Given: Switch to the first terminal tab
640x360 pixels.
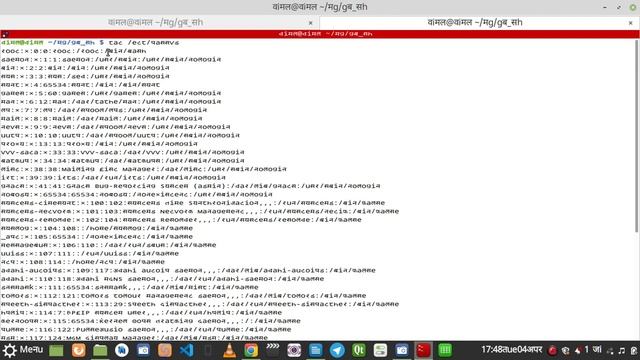Looking at the screenshot, I should click(155, 22).
